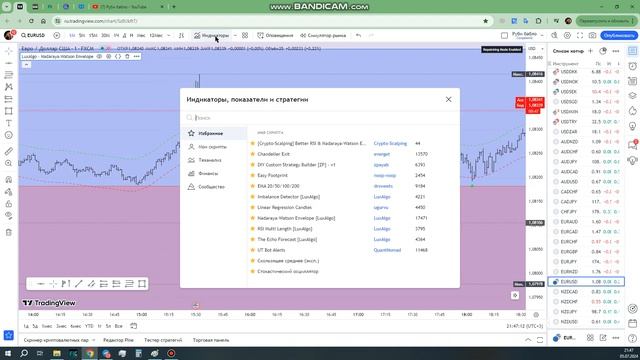Open Симулятор рынка replay button
The height and width of the screenshot is (360, 640).
(x=323, y=36)
